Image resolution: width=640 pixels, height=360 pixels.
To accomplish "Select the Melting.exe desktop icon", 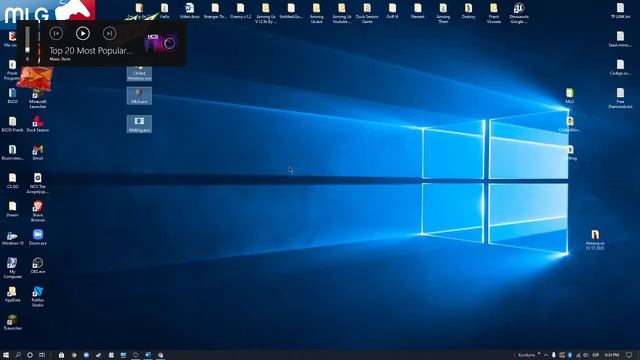I will 139,124.
